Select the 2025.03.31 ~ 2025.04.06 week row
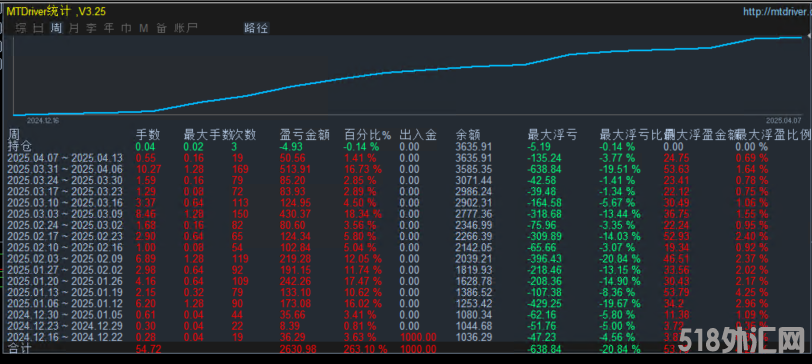 (x=405, y=169)
